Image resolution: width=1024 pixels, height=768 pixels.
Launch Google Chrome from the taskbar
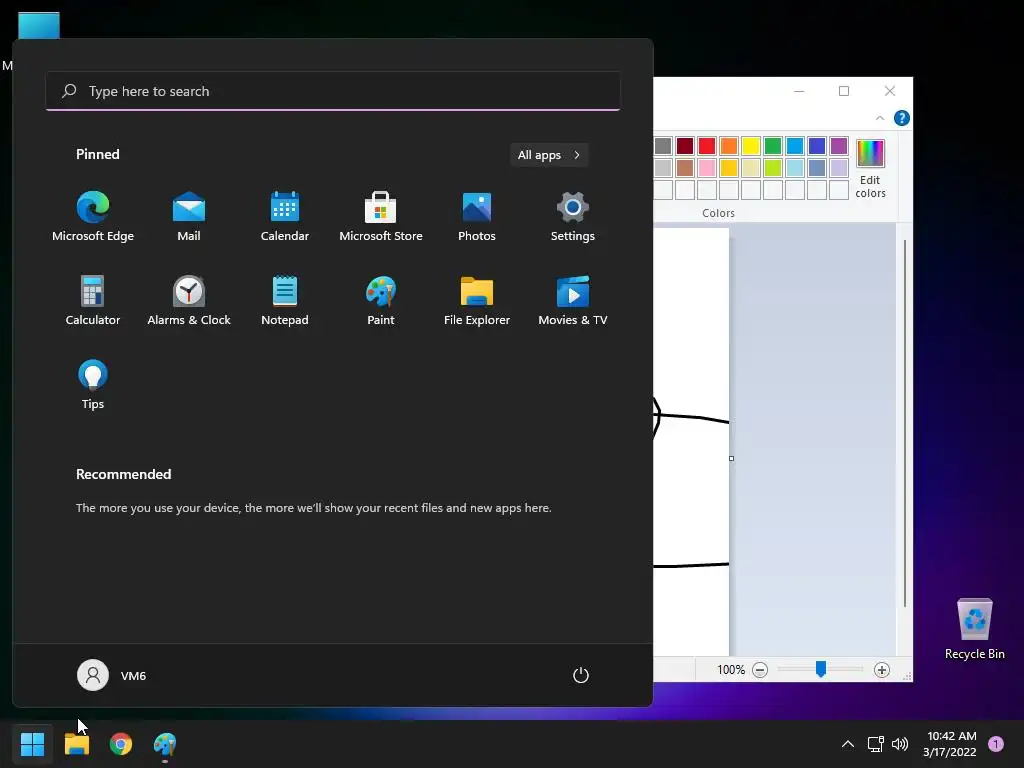coord(121,744)
